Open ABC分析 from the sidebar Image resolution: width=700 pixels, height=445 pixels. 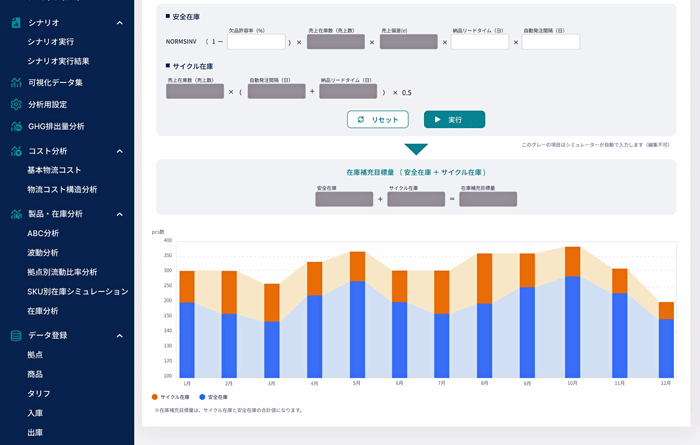pos(43,233)
